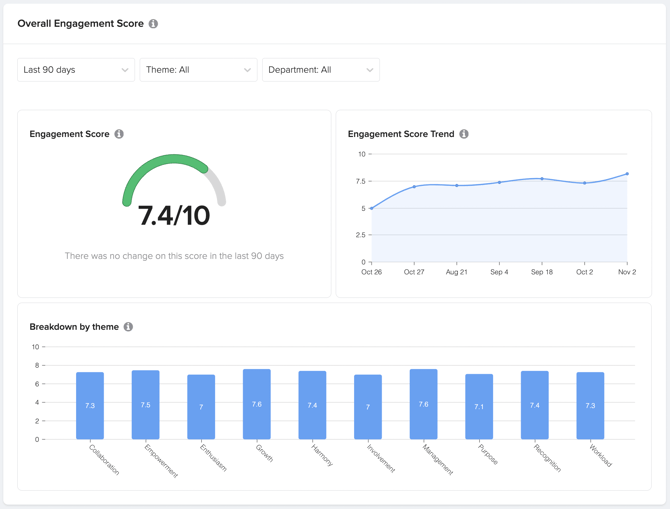The width and height of the screenshot is (670, 509).
Task: Select the Collaboration bar in chart
Action: 90,406
